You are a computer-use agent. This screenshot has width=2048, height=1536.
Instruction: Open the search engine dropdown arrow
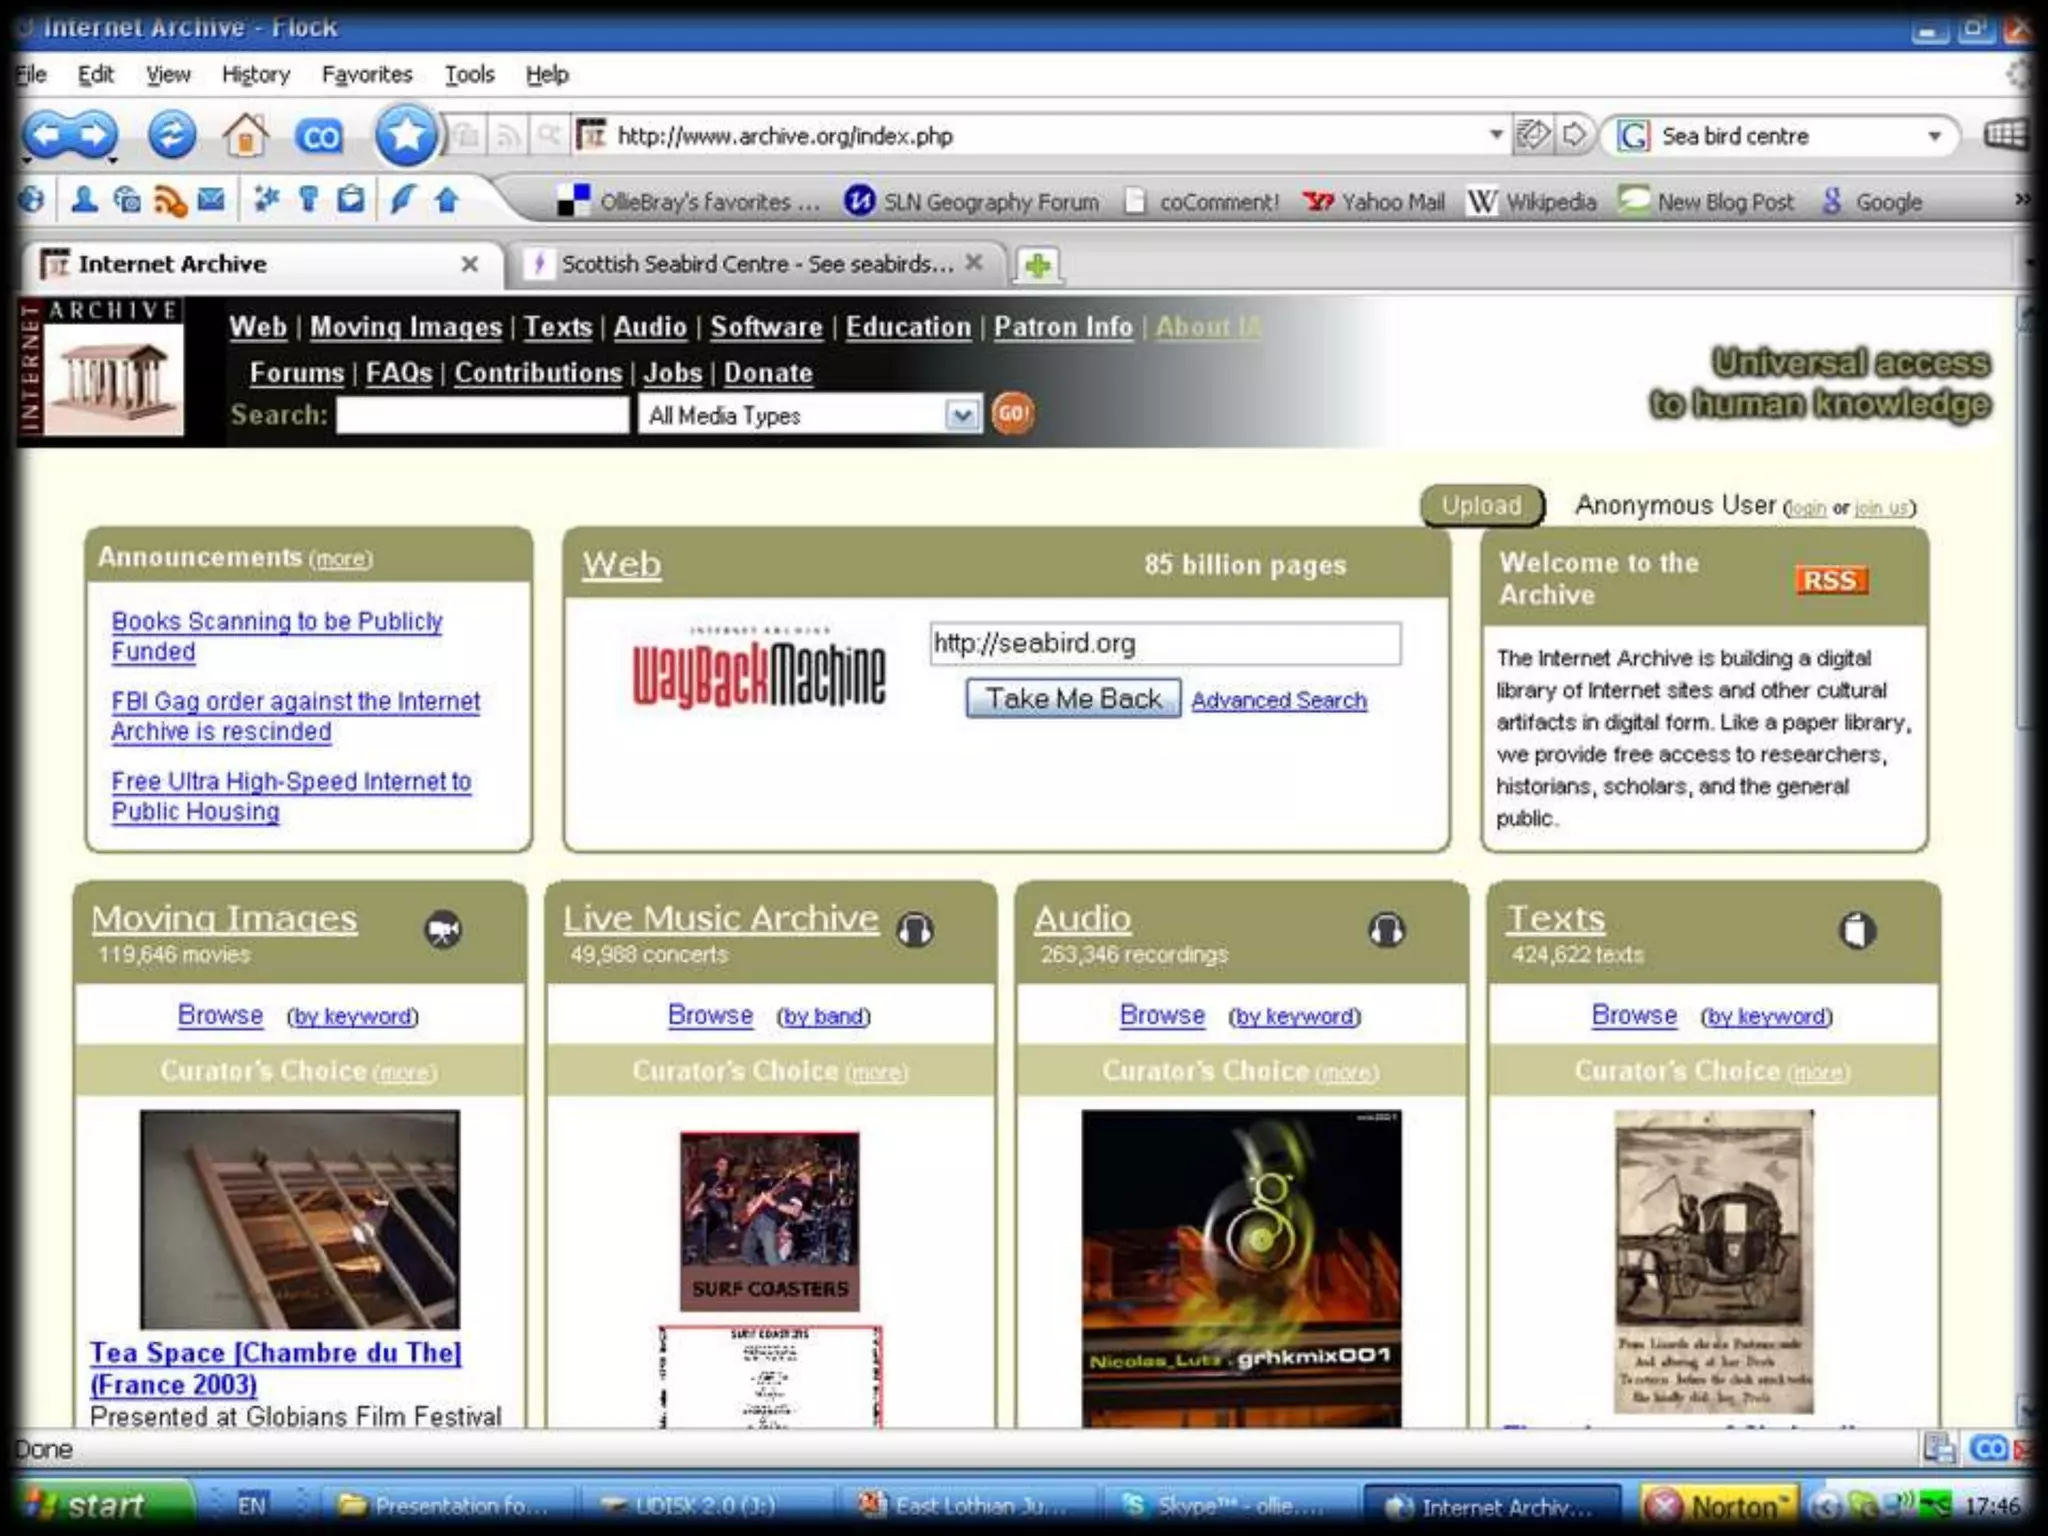tap(1935, 136)
